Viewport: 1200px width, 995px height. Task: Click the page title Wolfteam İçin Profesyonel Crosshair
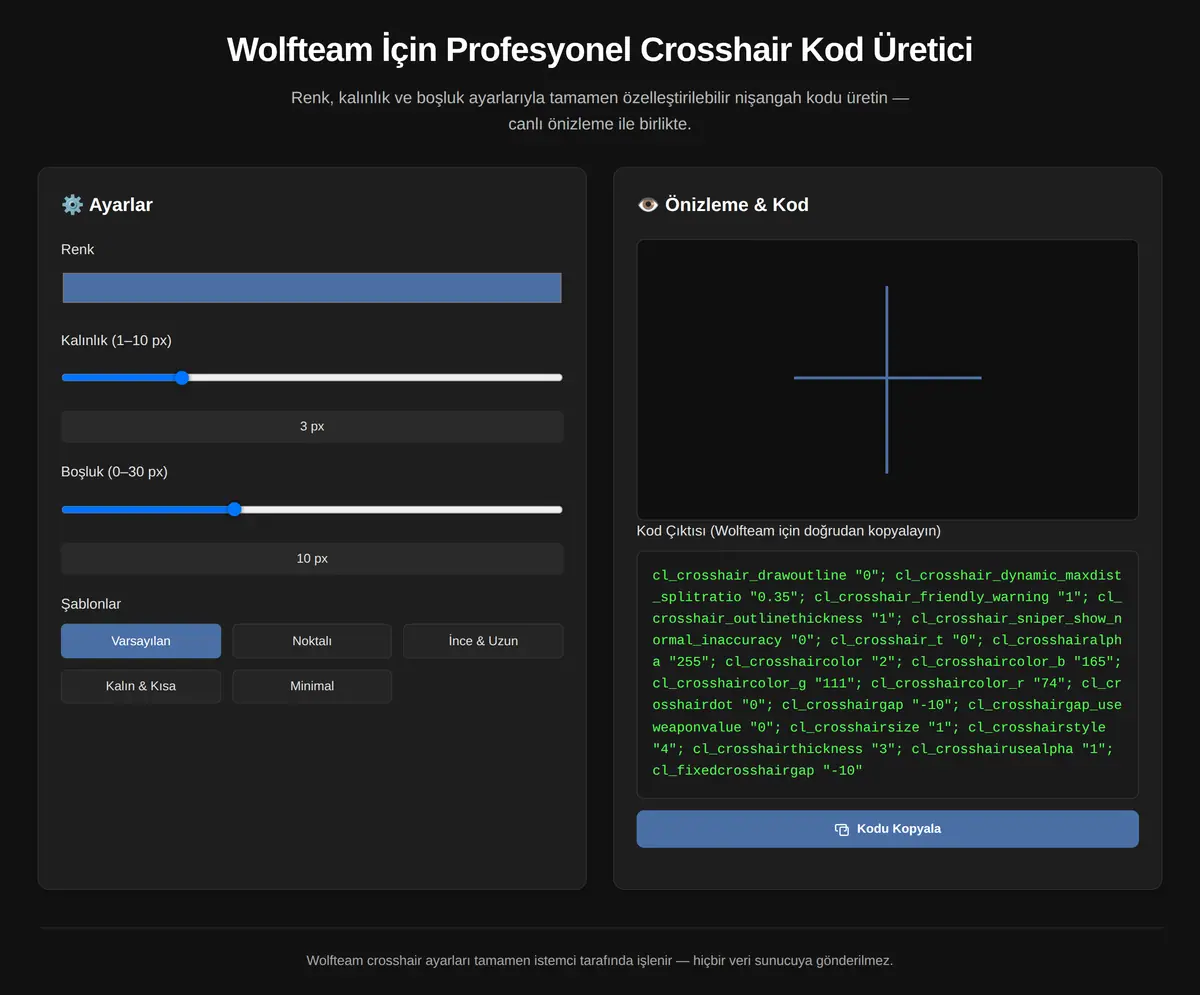coord(600,49)
